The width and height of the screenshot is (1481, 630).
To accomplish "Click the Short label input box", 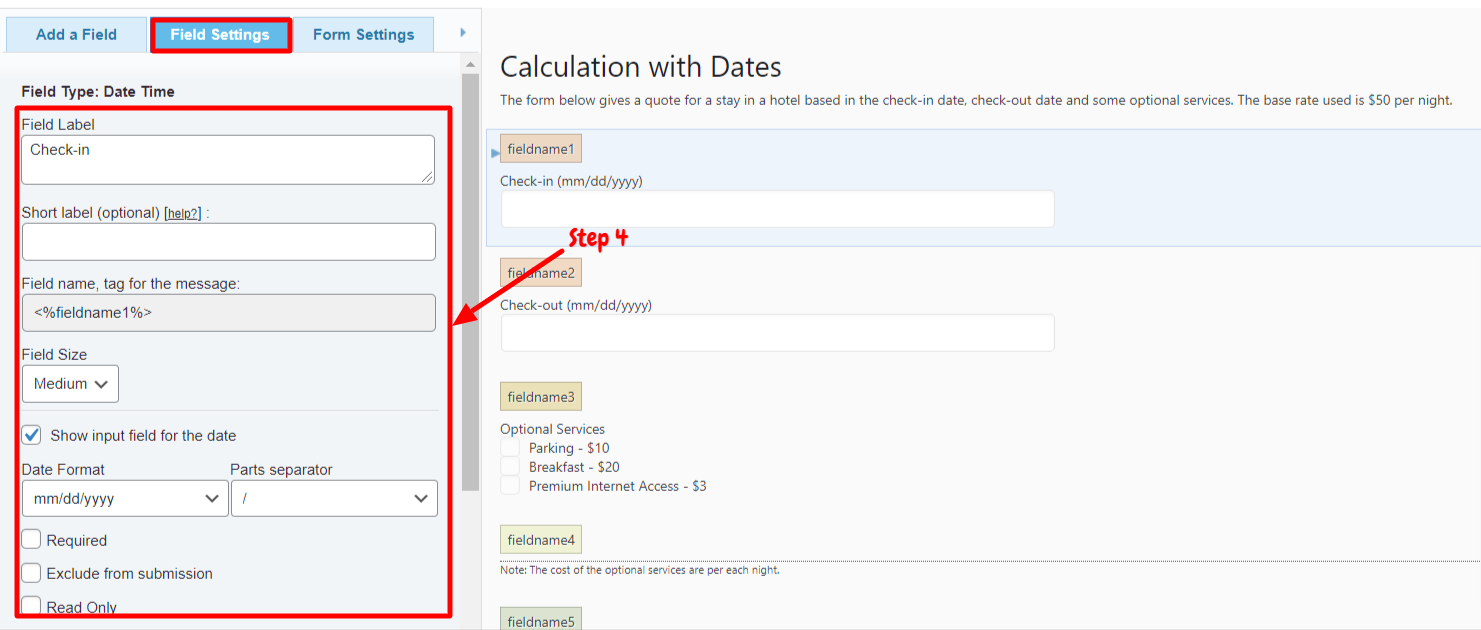I will [x=228, y=242].
